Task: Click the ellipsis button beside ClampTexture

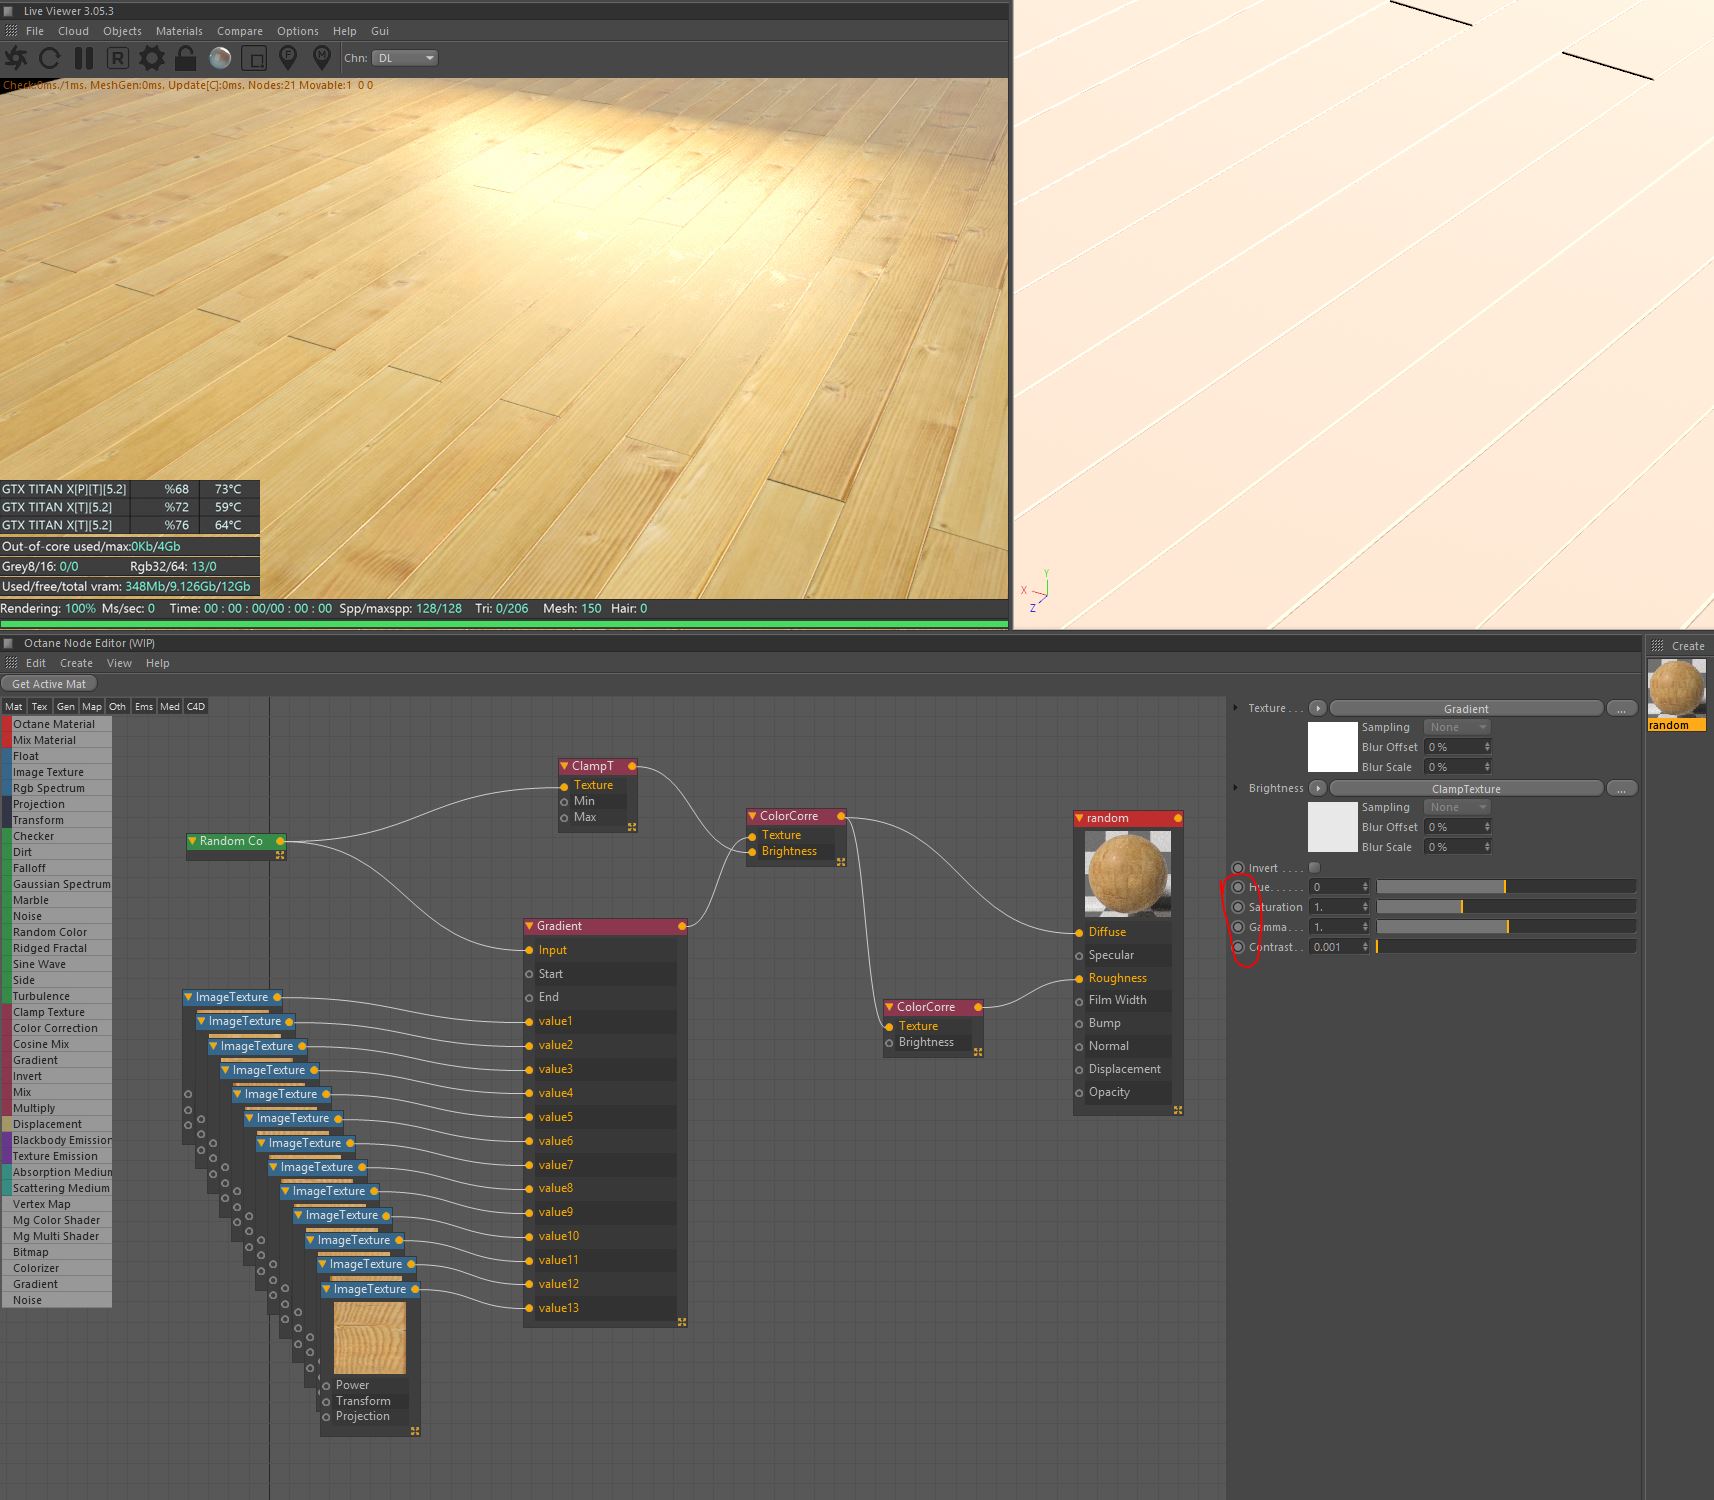Action: click(x=1621, y=788)
